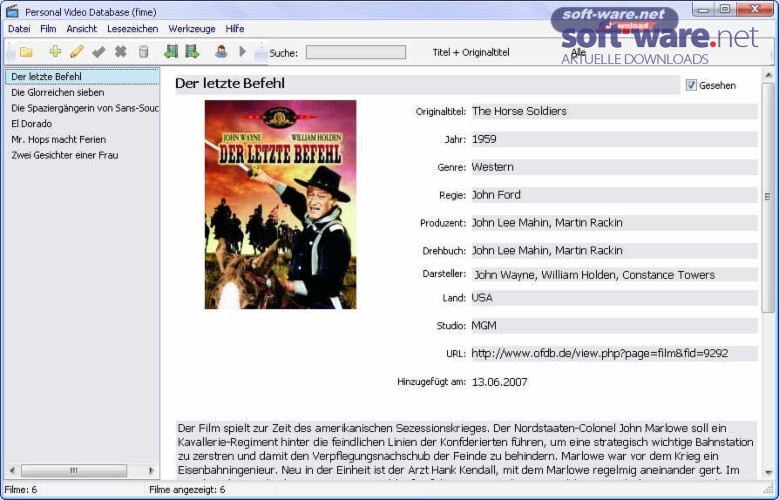Viewport: 779px width, 500px height.
Task: Click the film list scroll right arrow
Action: coord(152,470)
